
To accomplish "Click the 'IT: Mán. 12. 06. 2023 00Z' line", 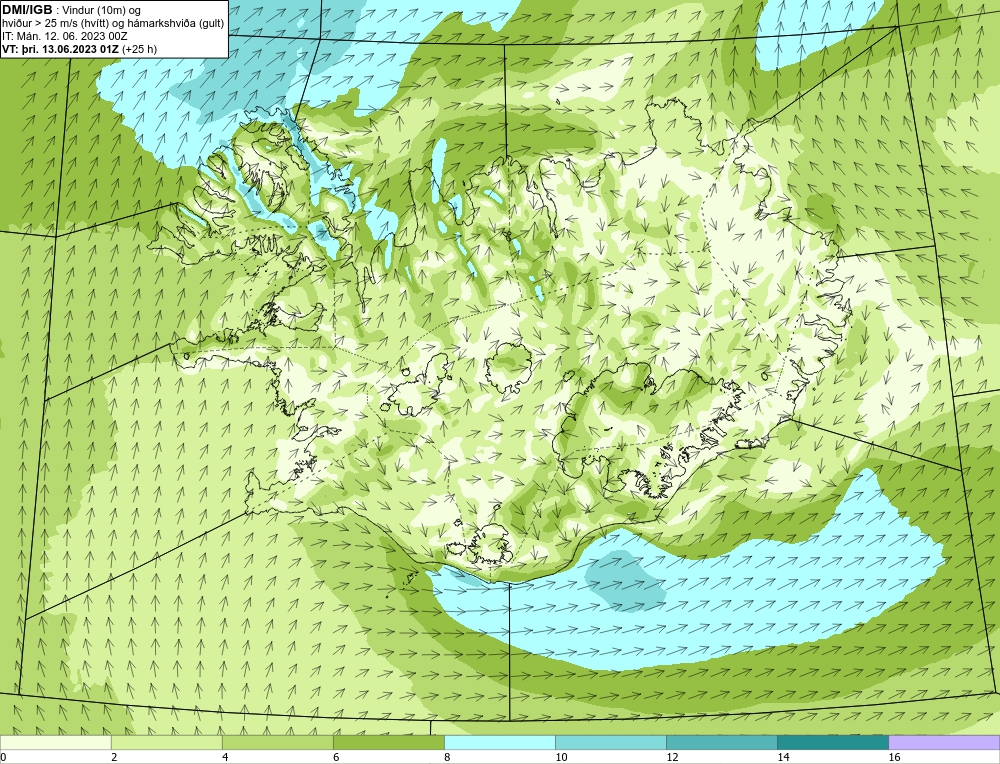I will [x=64, y=36].
